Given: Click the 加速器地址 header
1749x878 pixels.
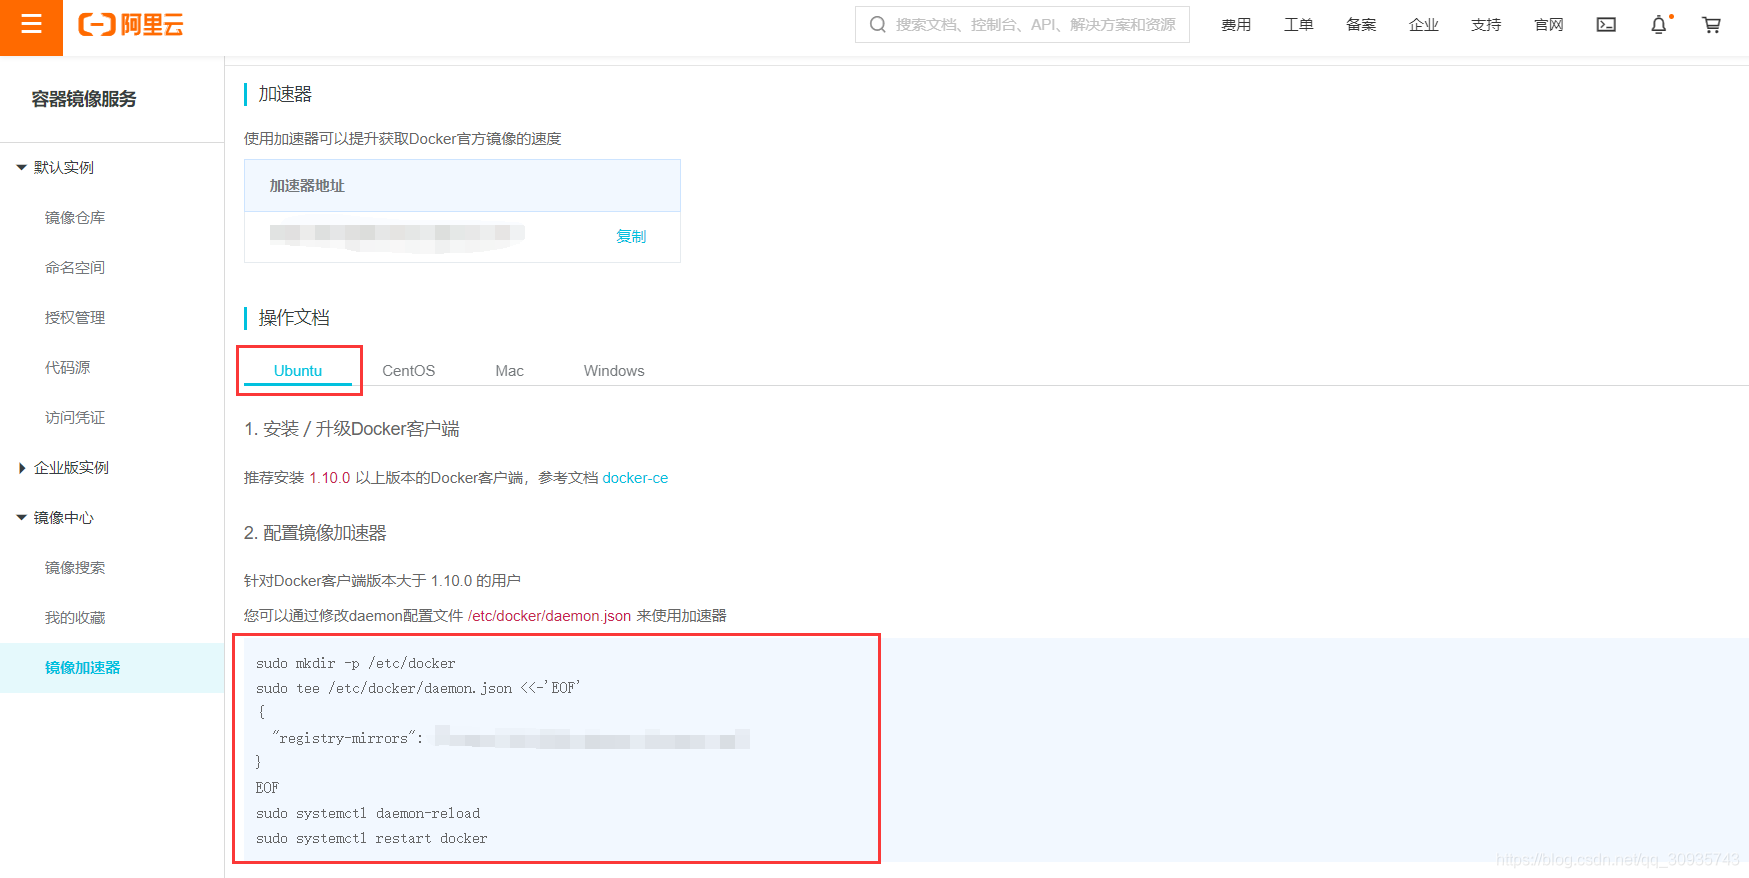Looking at the screenshot, I should (307, 185).
